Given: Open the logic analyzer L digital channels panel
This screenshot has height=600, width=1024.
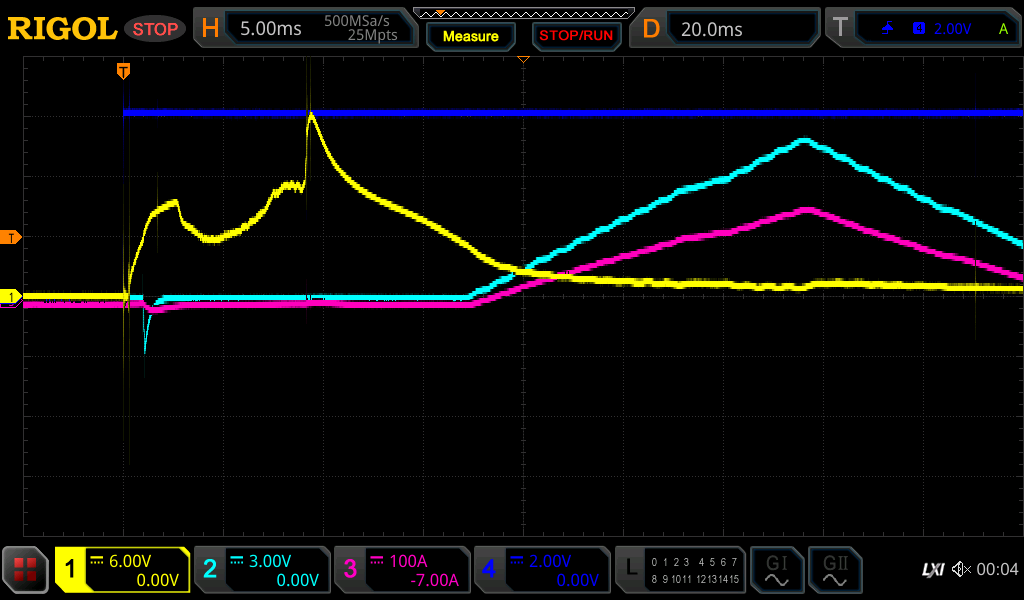Looking at the screenshot, I should [x=680, y=570].
